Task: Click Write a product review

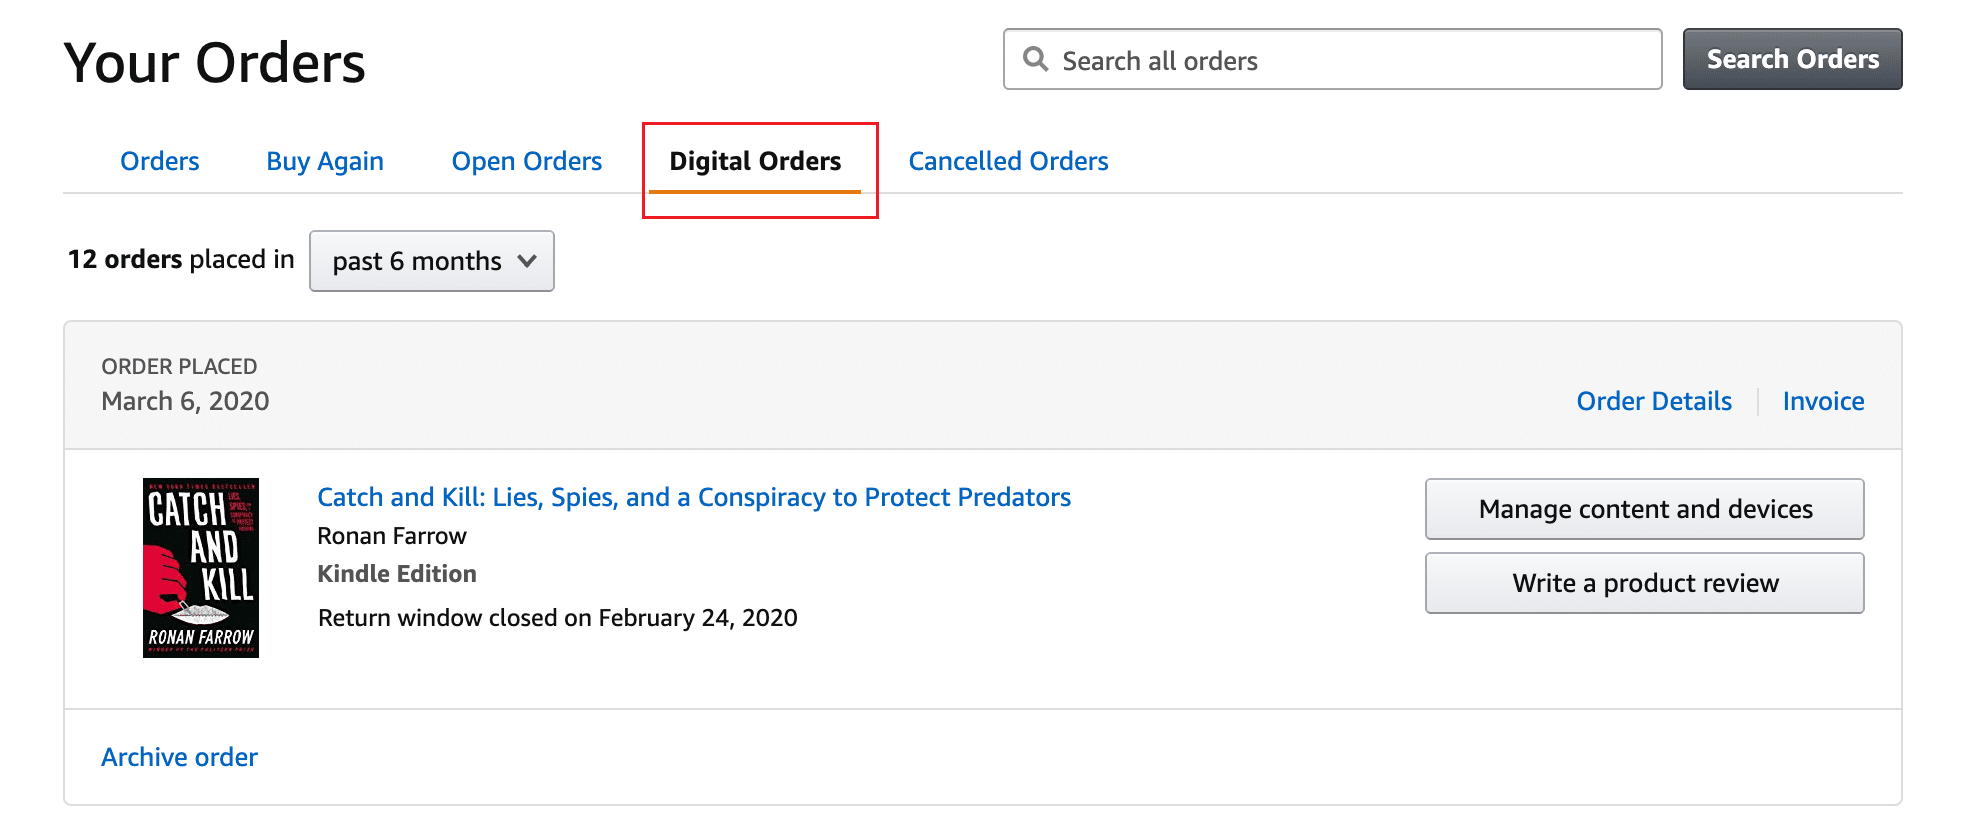Action: click(x=1644, y=583)
